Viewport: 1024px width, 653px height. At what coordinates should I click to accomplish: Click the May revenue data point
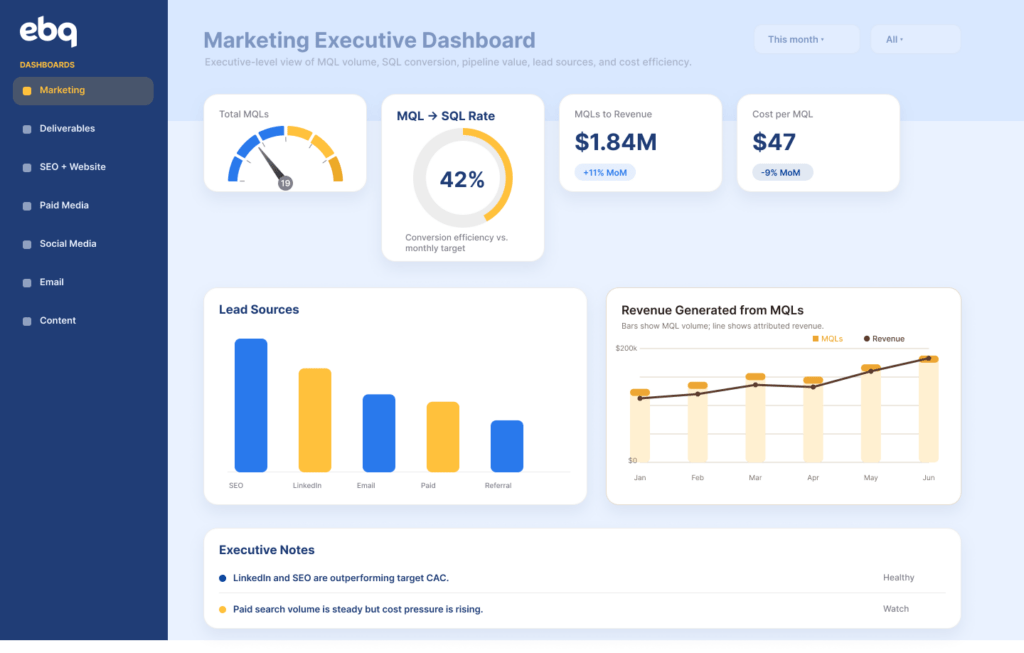pyautogui.click(x=871, y=371)
